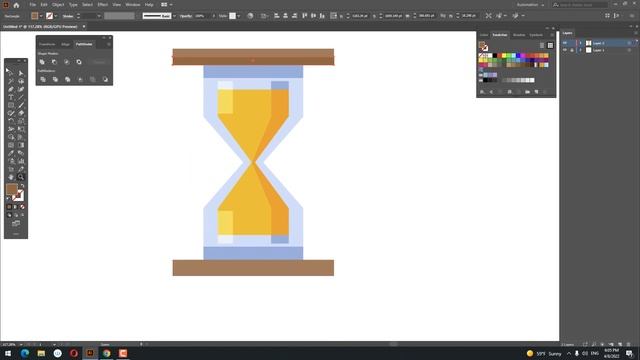Switch to the Align tab
Image resolution: width=640 pixels, height=360 pixels.
tap(65, 44)
